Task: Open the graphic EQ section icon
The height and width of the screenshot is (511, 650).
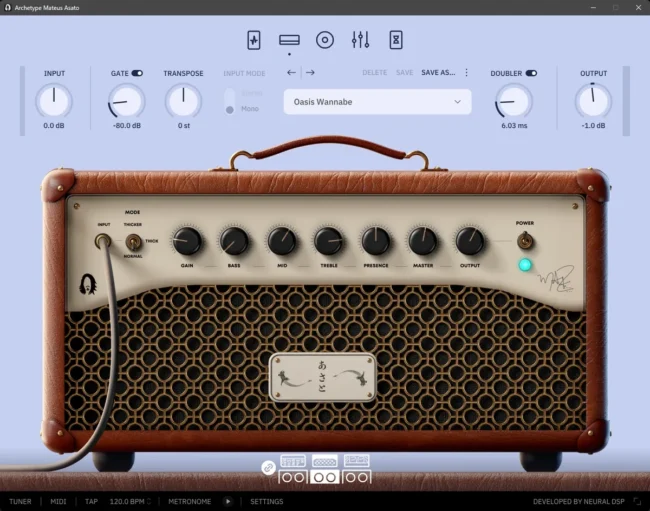Action: [360, 40]
